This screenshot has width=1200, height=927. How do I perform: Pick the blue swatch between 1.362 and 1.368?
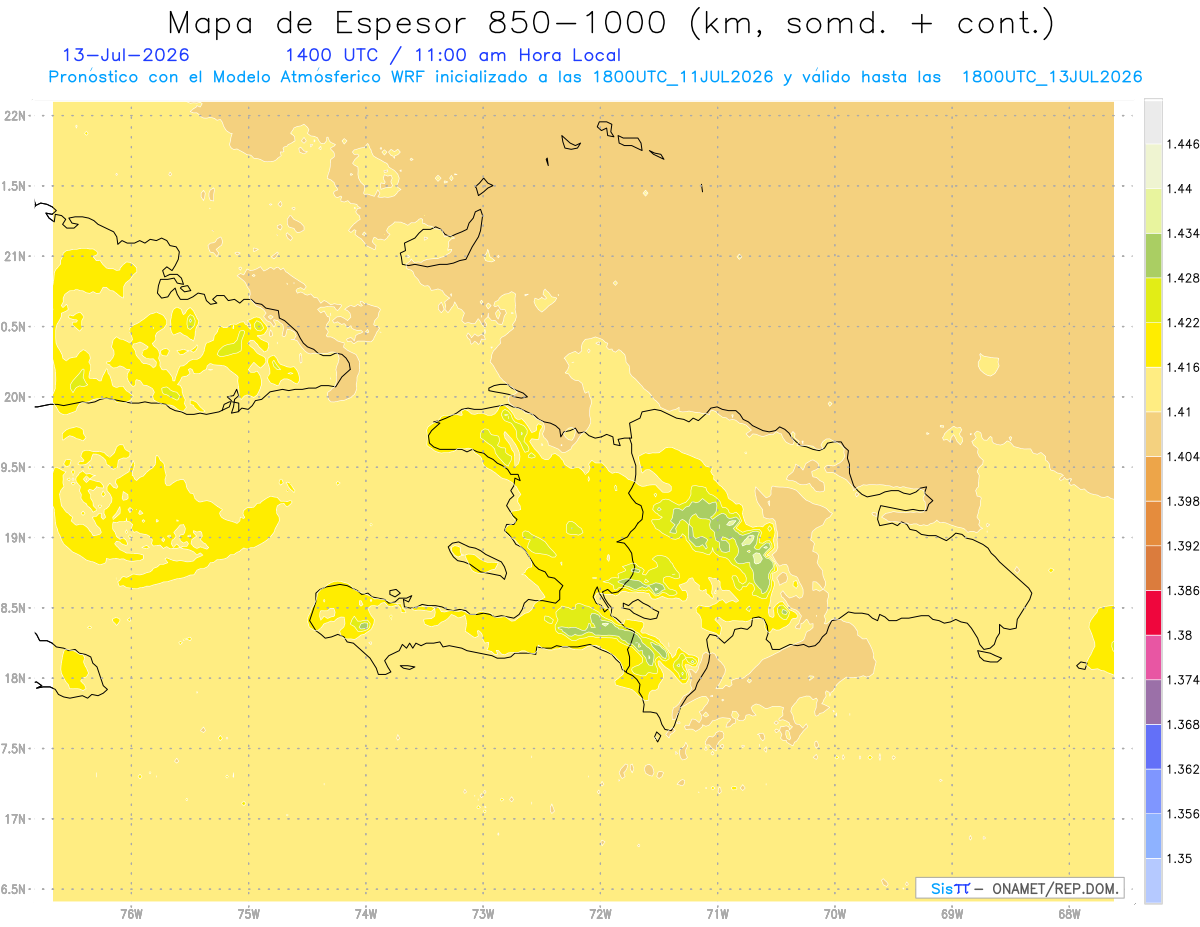(x=1153, y=747)
